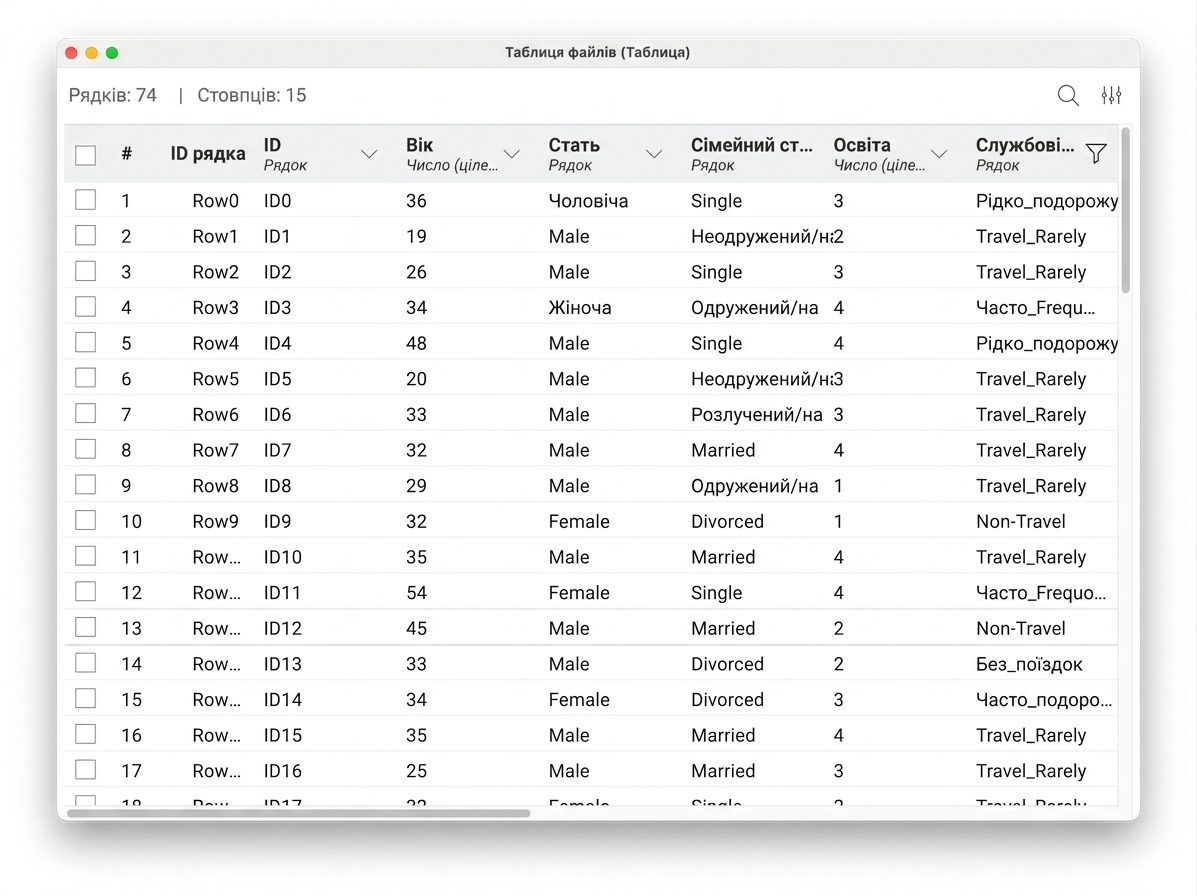Viewport: 1197px width, 896px height.
Task: Open table settings sliders icon
Action: [1111, 95]
